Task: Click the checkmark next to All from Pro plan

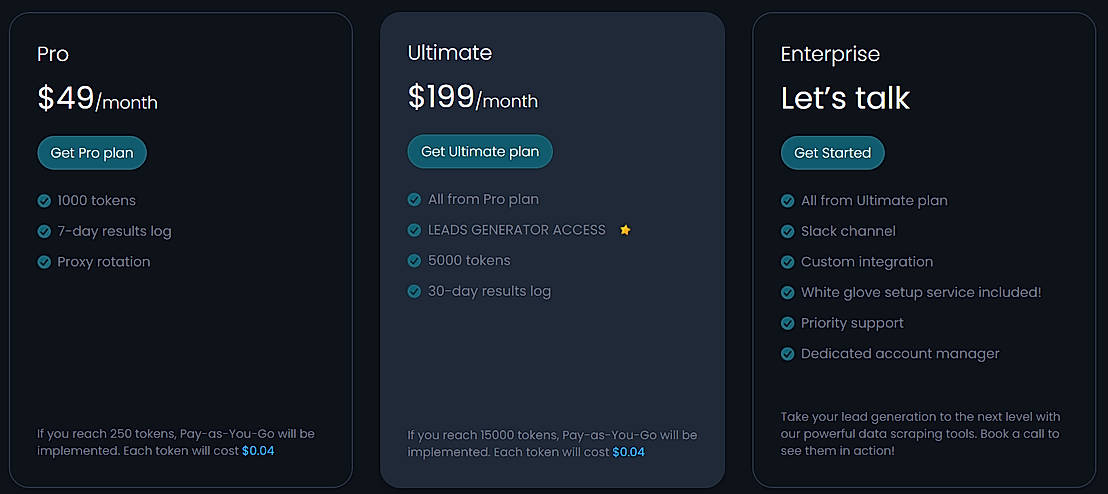Action: (414, 200)
